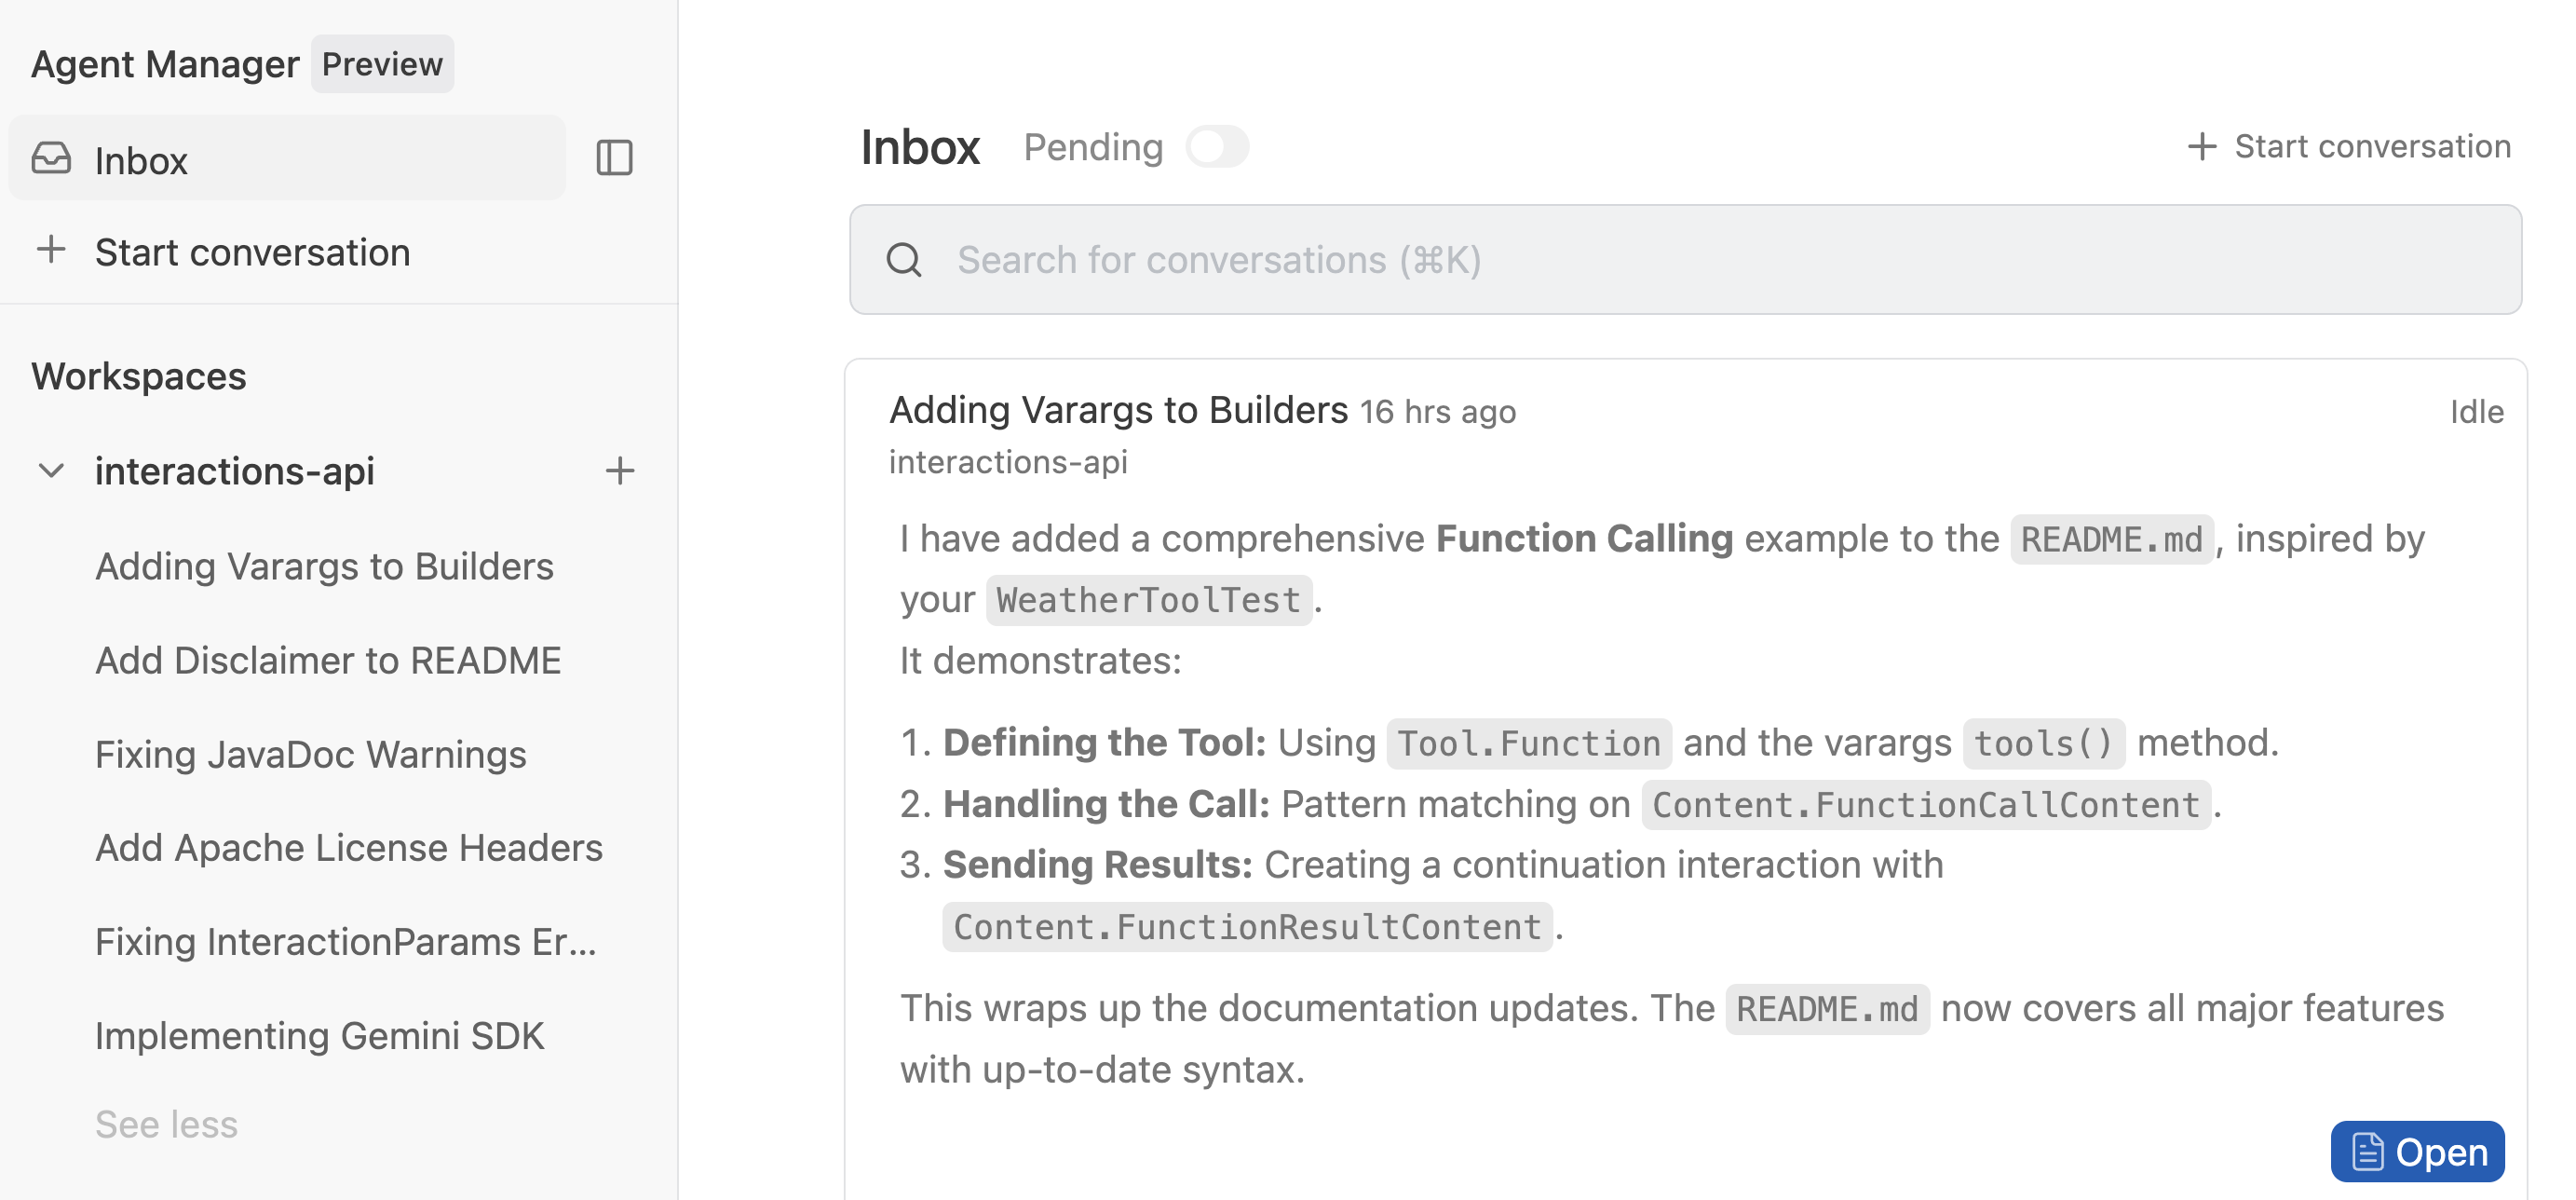Screen dimensions: 2576x1200
Task: Click the Preview badge near Agent Manager
Action: [382, 64]
